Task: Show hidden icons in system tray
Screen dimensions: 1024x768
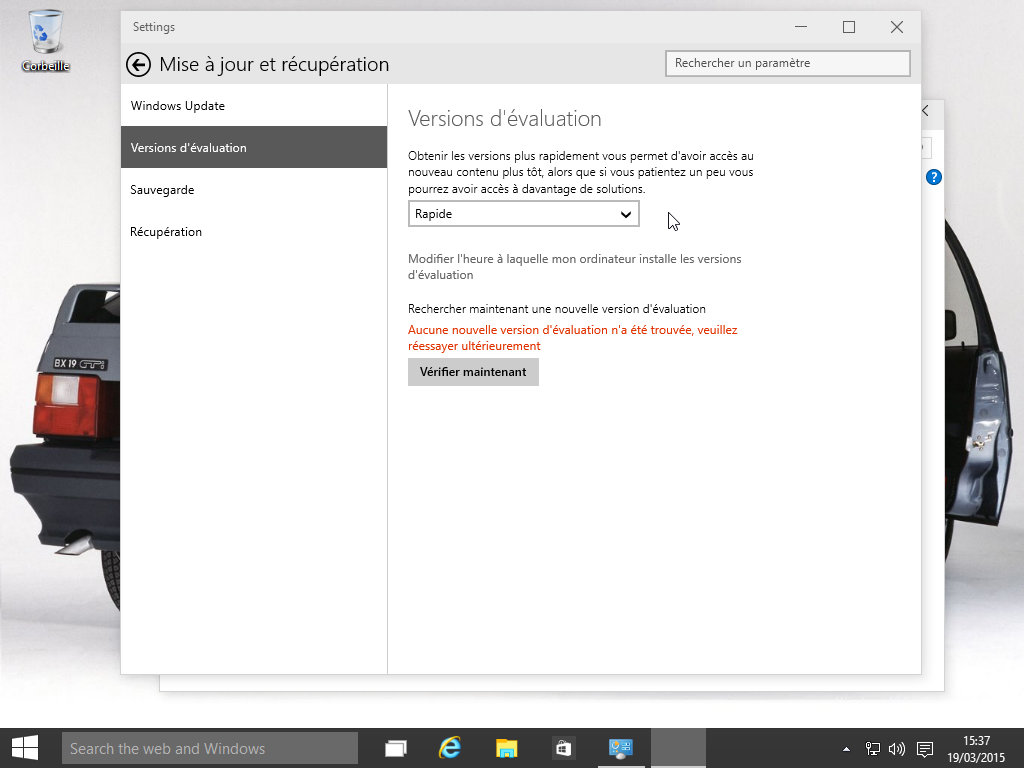Action: click(x=845, y=747)
